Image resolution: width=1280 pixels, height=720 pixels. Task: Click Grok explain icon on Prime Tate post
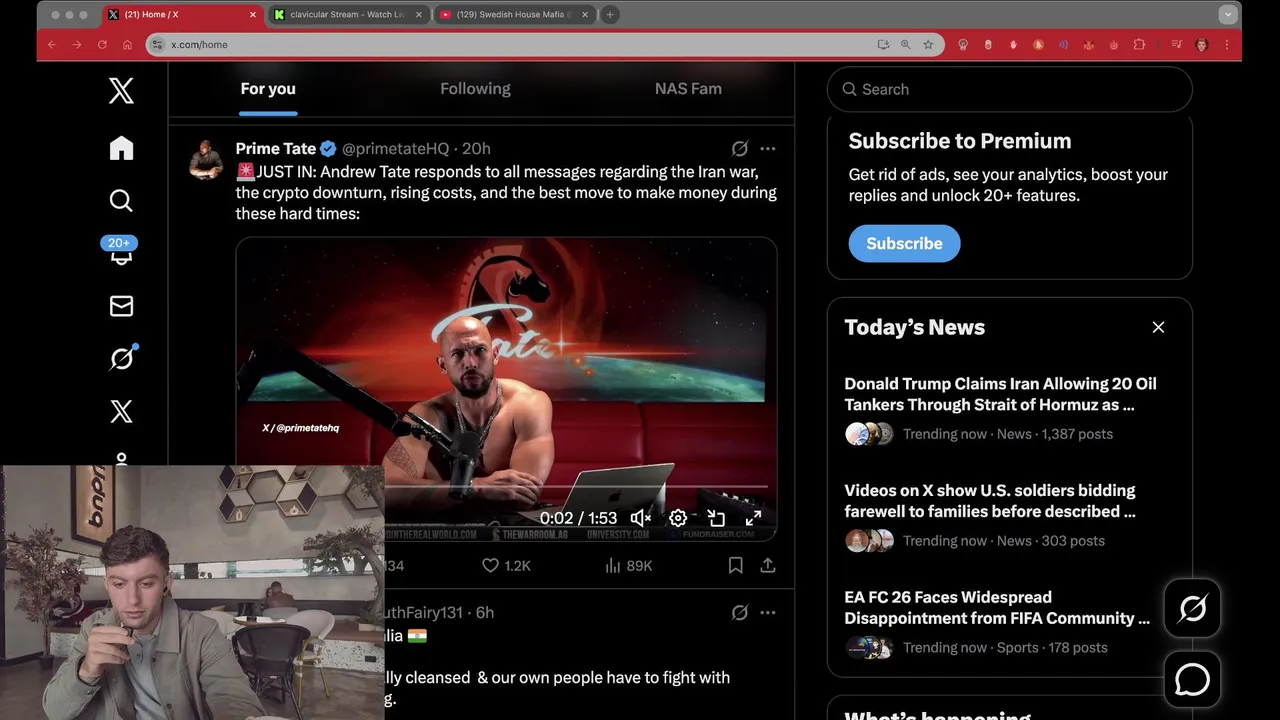[x=740, y=148]
